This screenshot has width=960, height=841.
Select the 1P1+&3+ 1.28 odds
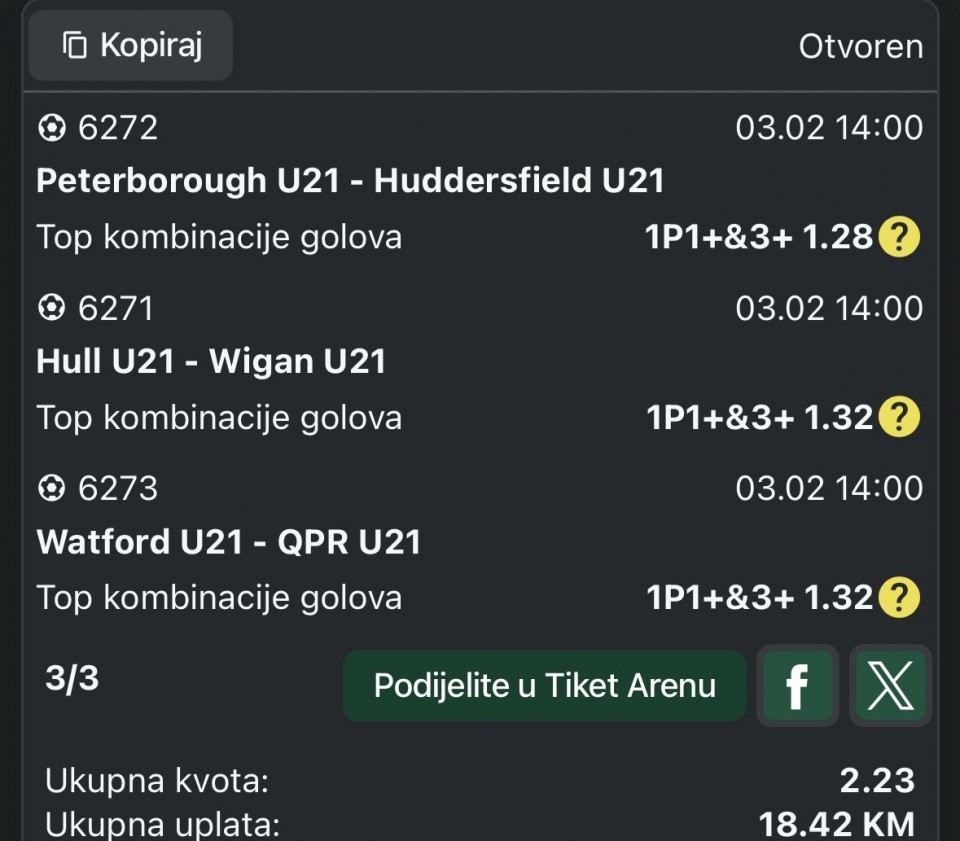tap(759, 237)
